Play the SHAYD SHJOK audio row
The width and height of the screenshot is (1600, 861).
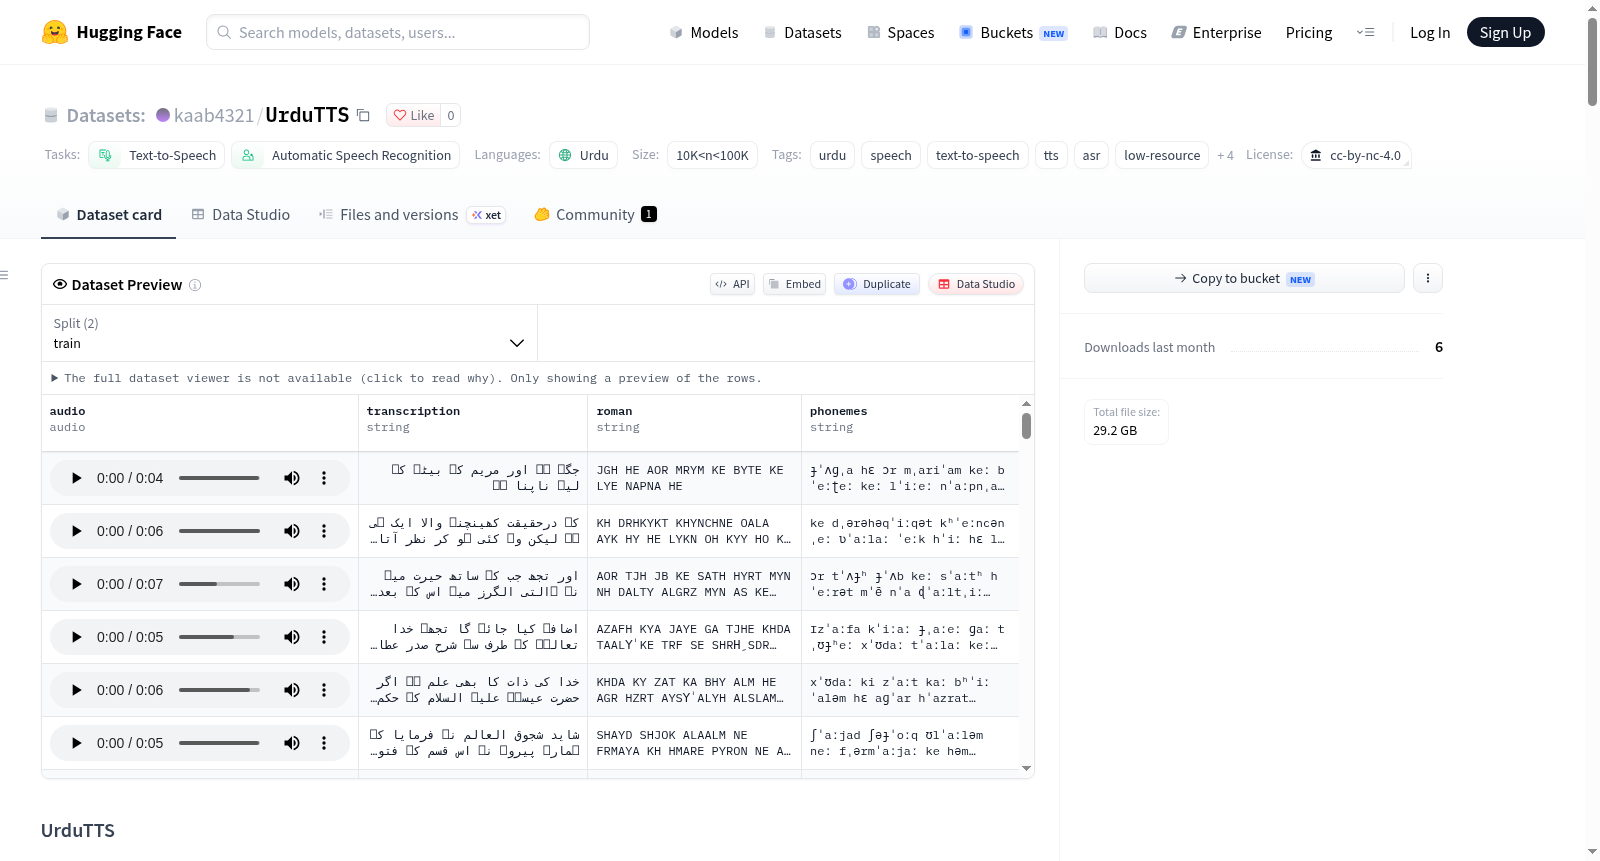(76, 743)
